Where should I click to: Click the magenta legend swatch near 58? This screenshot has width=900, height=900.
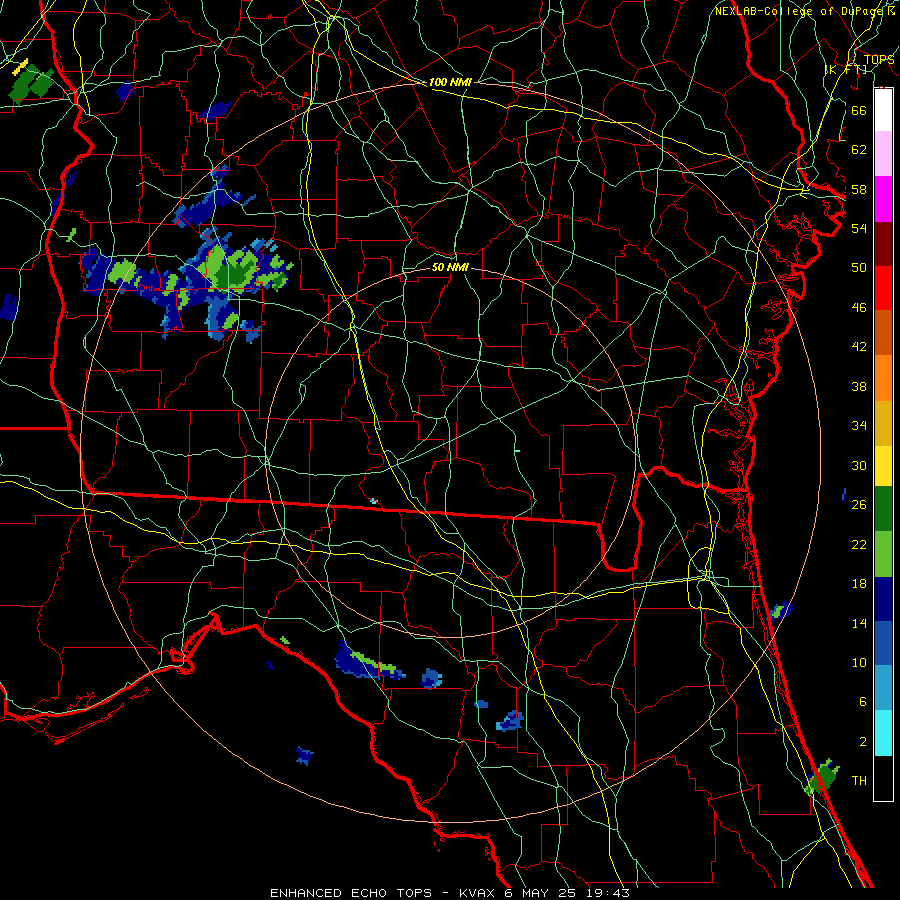tap(883, 199)
